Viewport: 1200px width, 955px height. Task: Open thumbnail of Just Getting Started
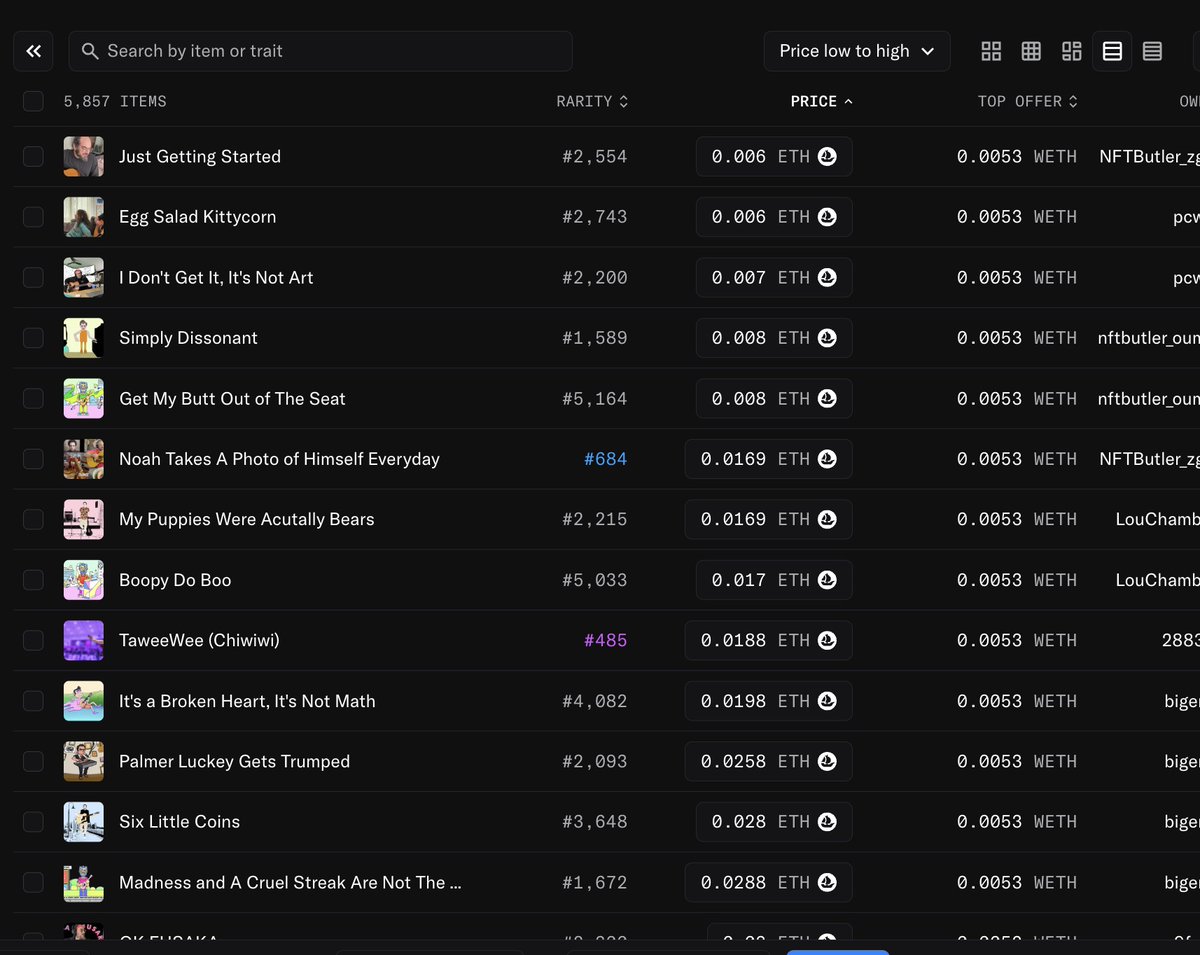click(84, 157)
